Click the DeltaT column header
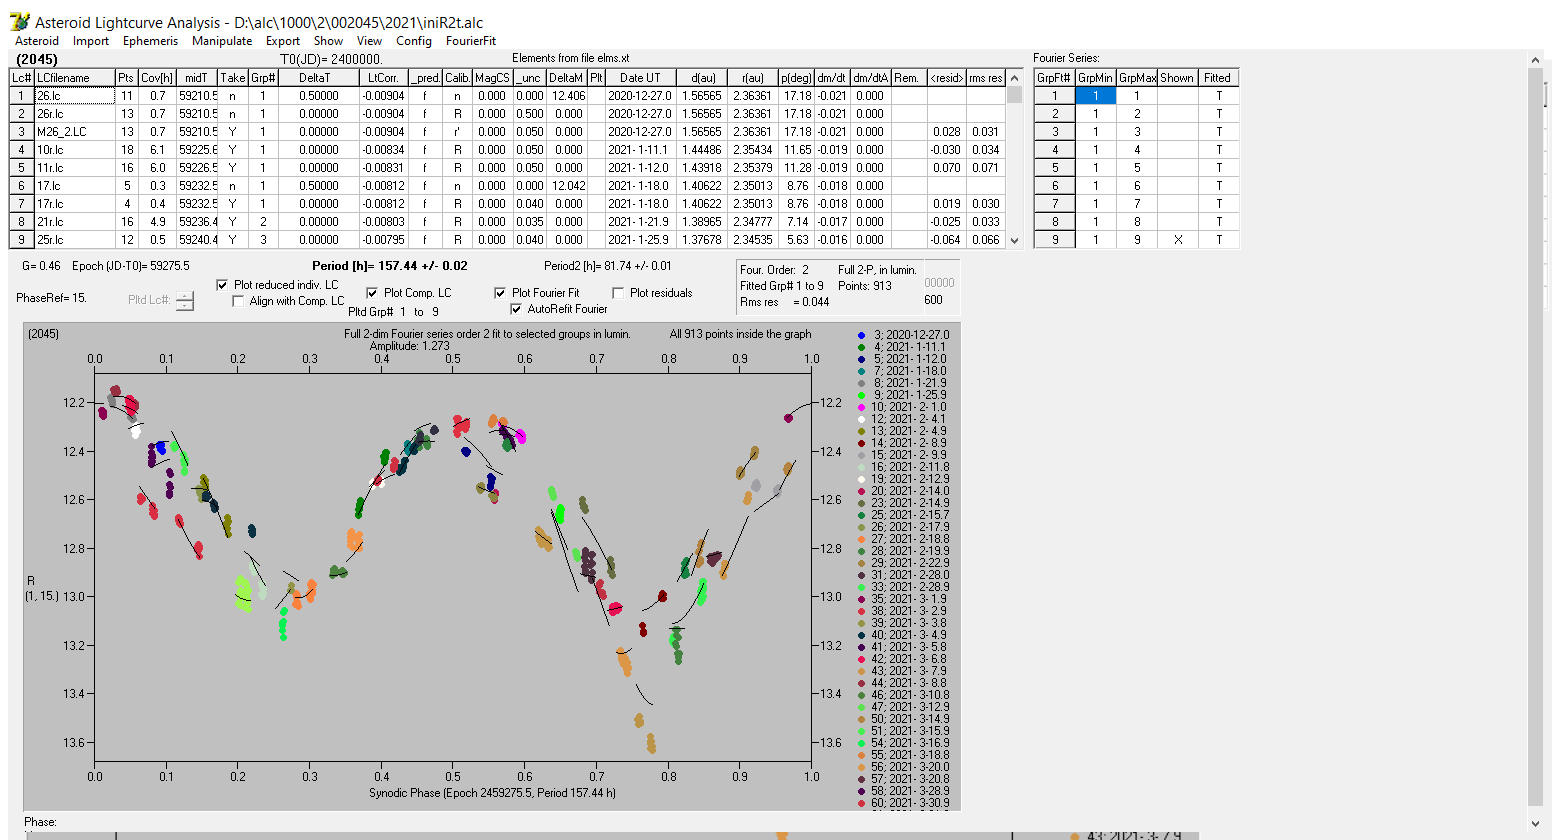1552x840 pixels. [x=318, y=78]
